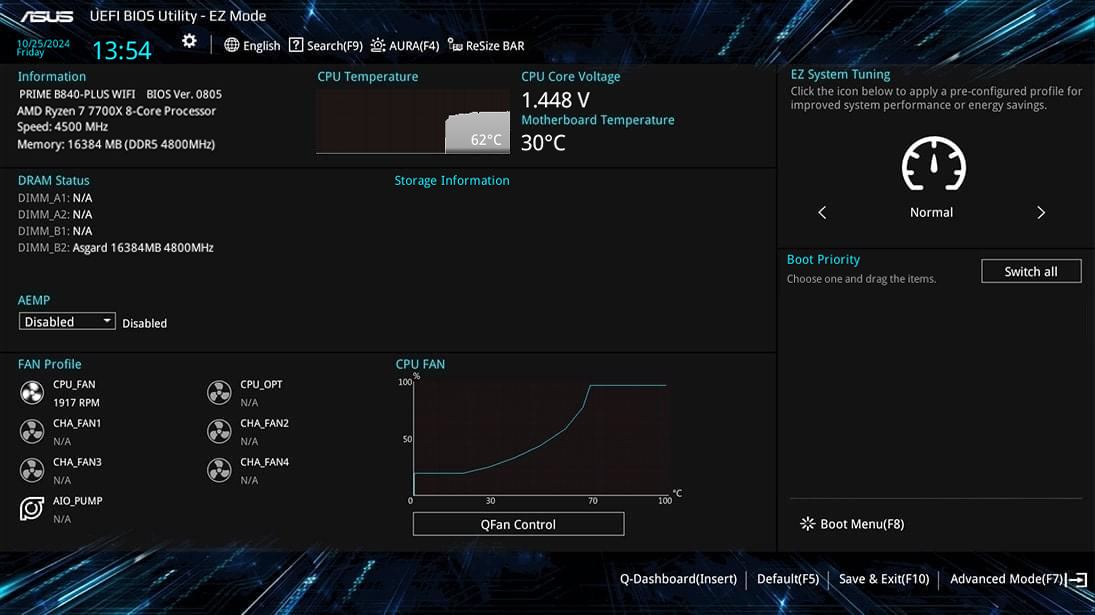Click the Speed: 4500 MHz line
1095x615 pixels.
[x=63, y=127]
